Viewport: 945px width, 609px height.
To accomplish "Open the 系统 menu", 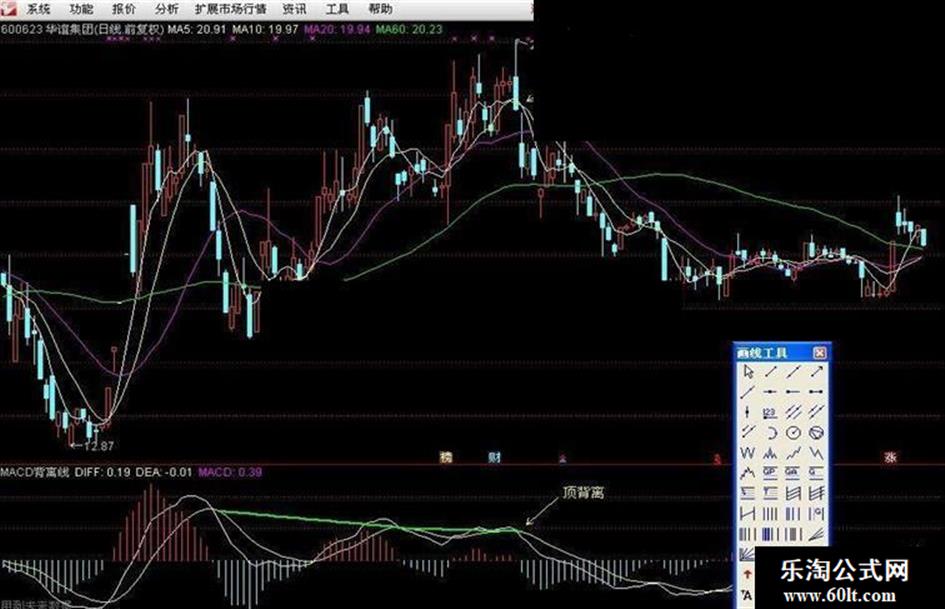I will [x=38, y=9].
